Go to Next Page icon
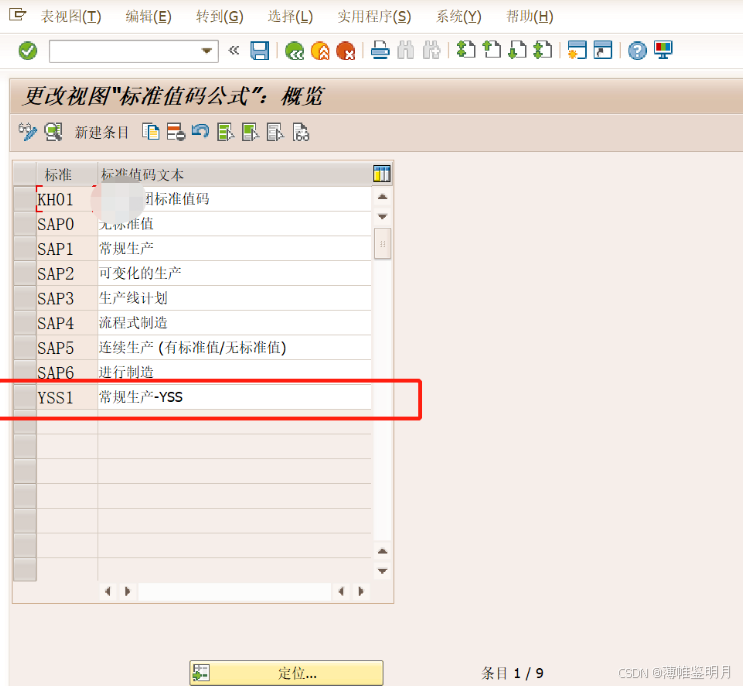The width and height of the screenshot is (743, 686). coord(517,50)
